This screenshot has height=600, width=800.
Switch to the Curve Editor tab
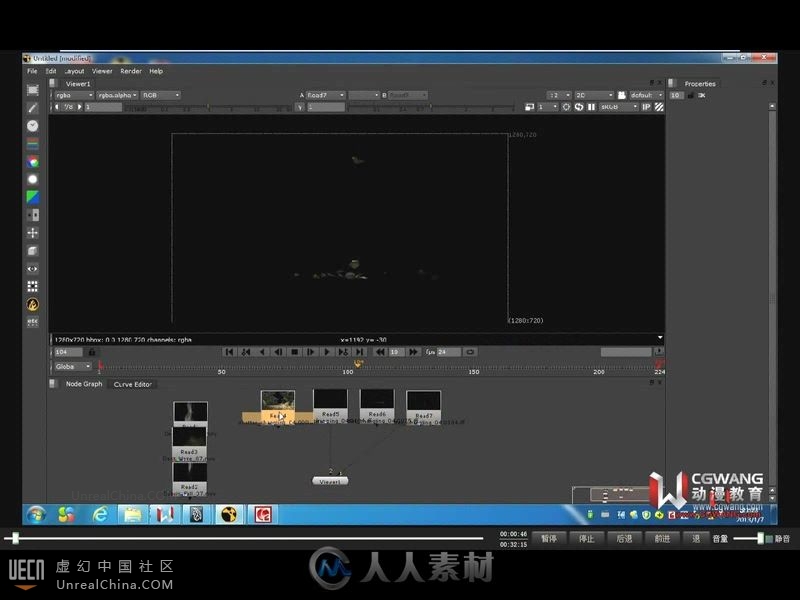(133, 384)
